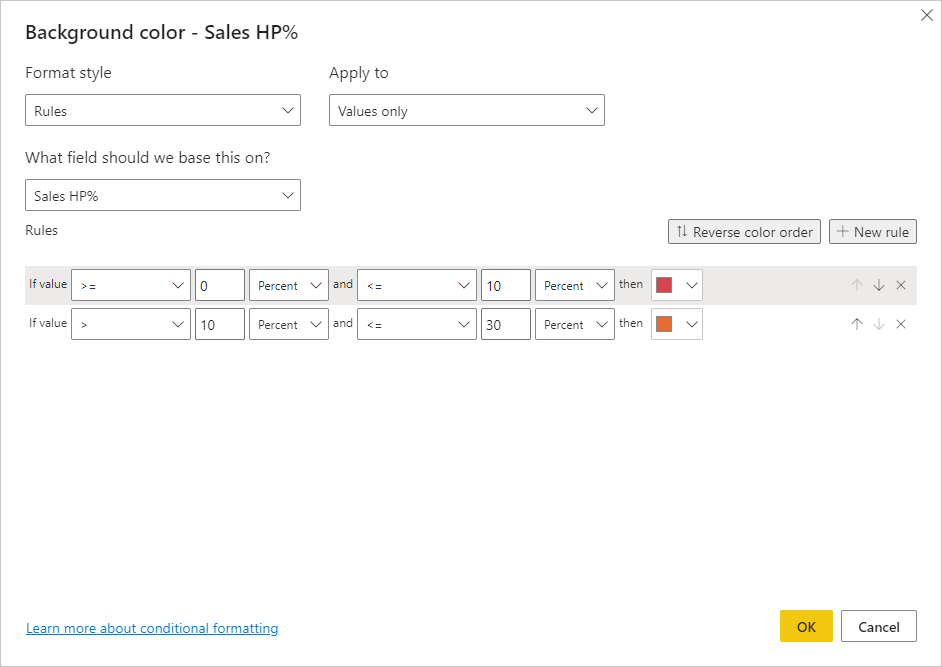This screenshot has width=942, height=667.
Task: Add a New rule
Action: 873,231
